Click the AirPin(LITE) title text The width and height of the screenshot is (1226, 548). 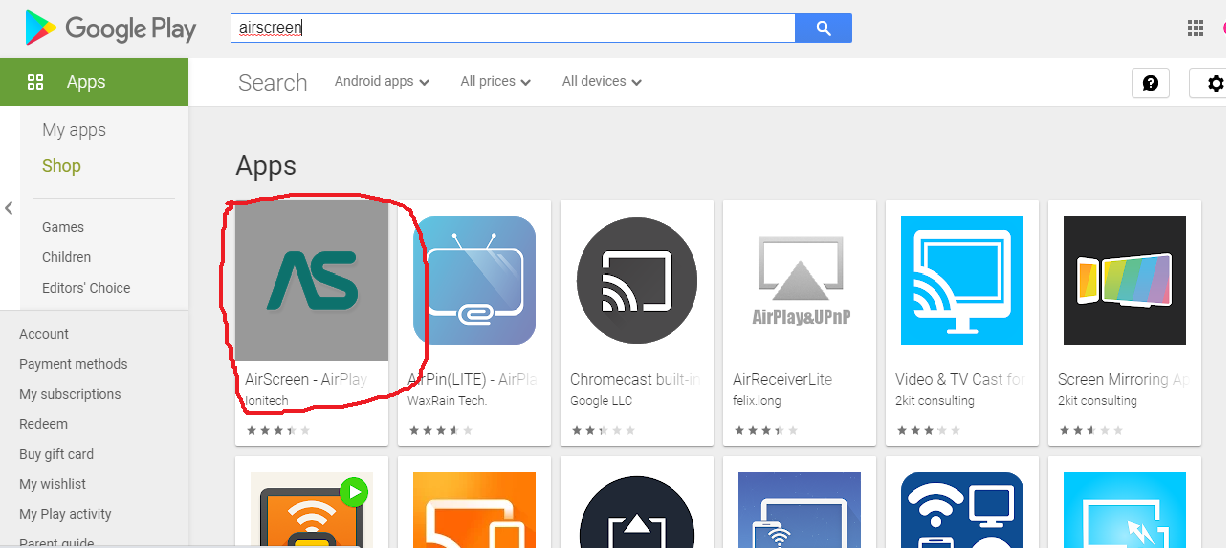point(472,380)
